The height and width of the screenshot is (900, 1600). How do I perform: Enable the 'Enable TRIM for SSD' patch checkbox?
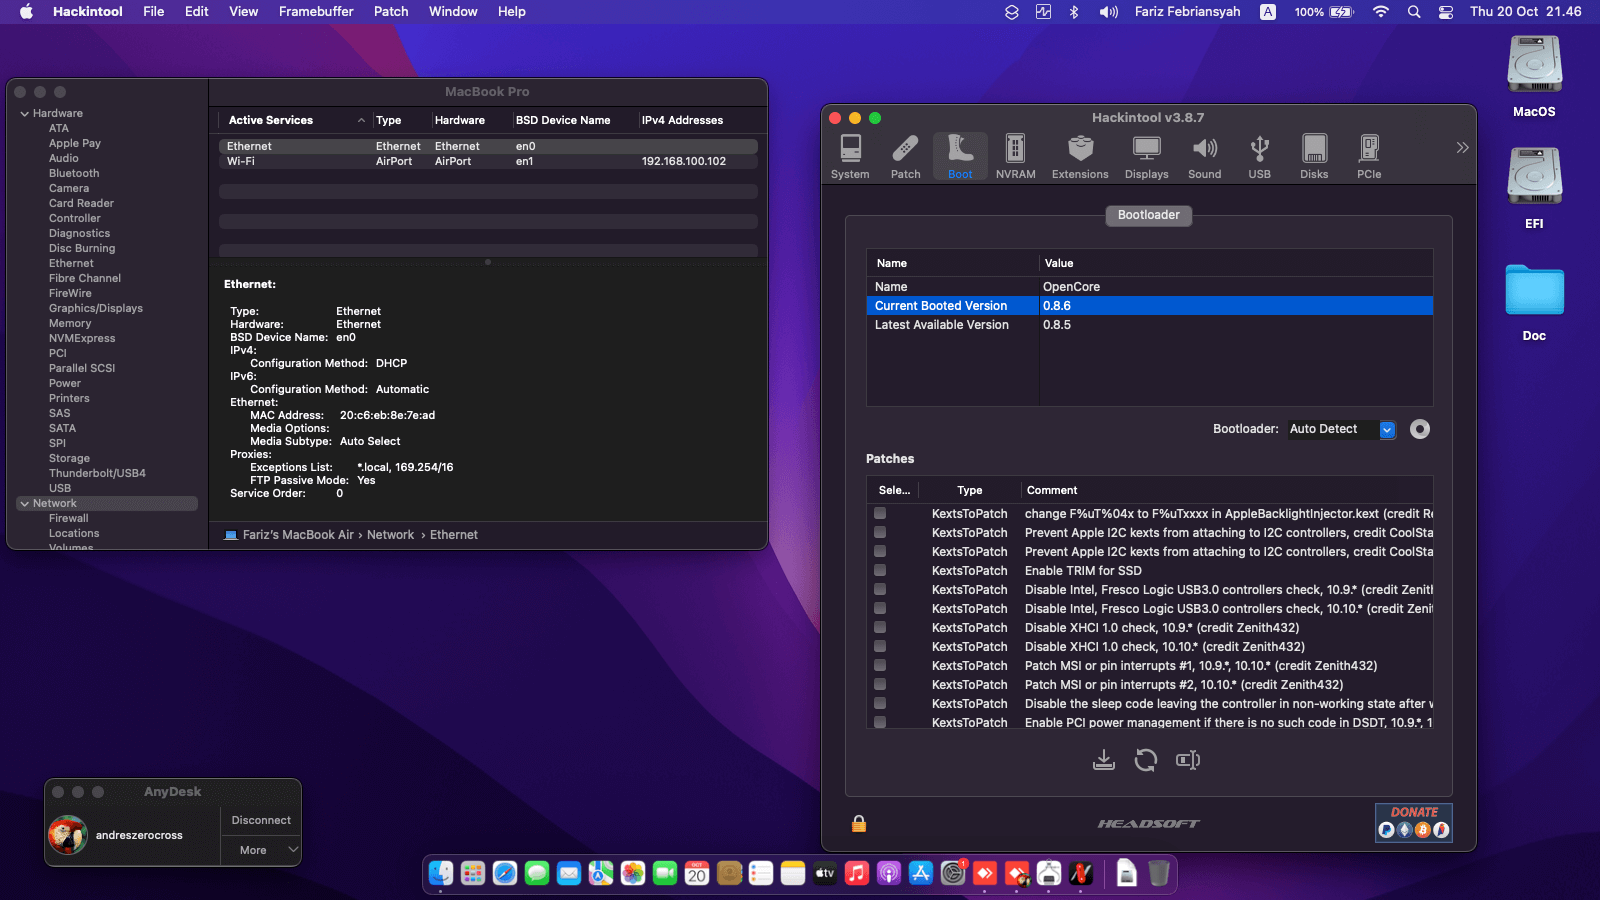click(x=880, y=571)
